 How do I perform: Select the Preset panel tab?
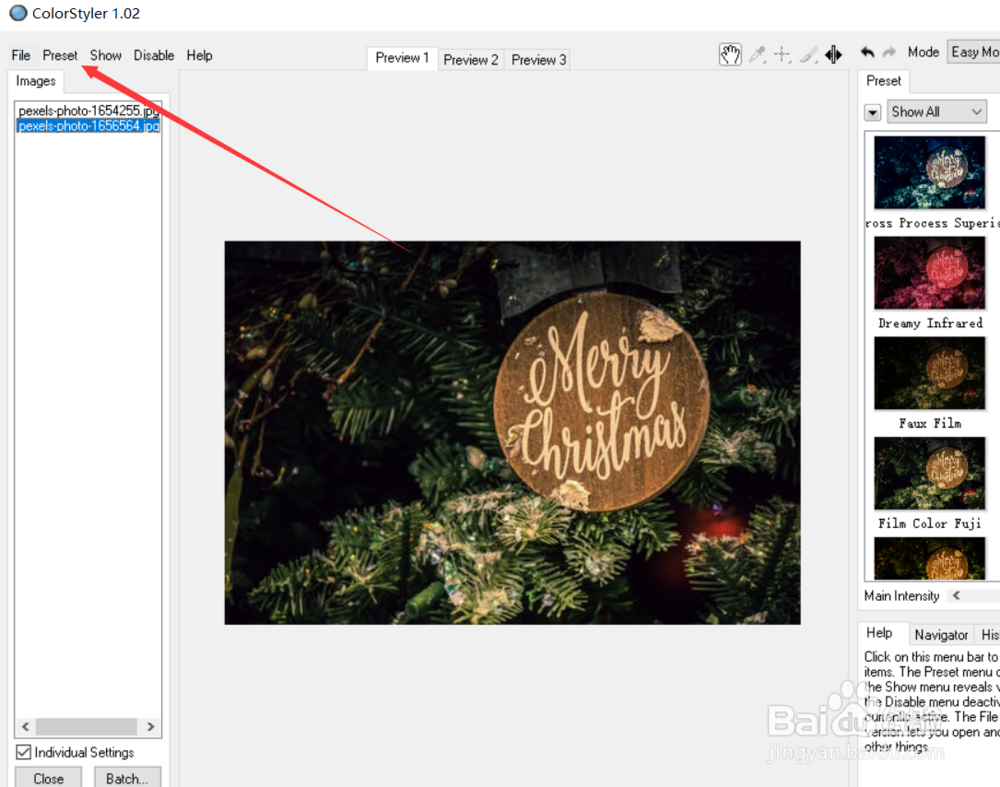(883, 81)
